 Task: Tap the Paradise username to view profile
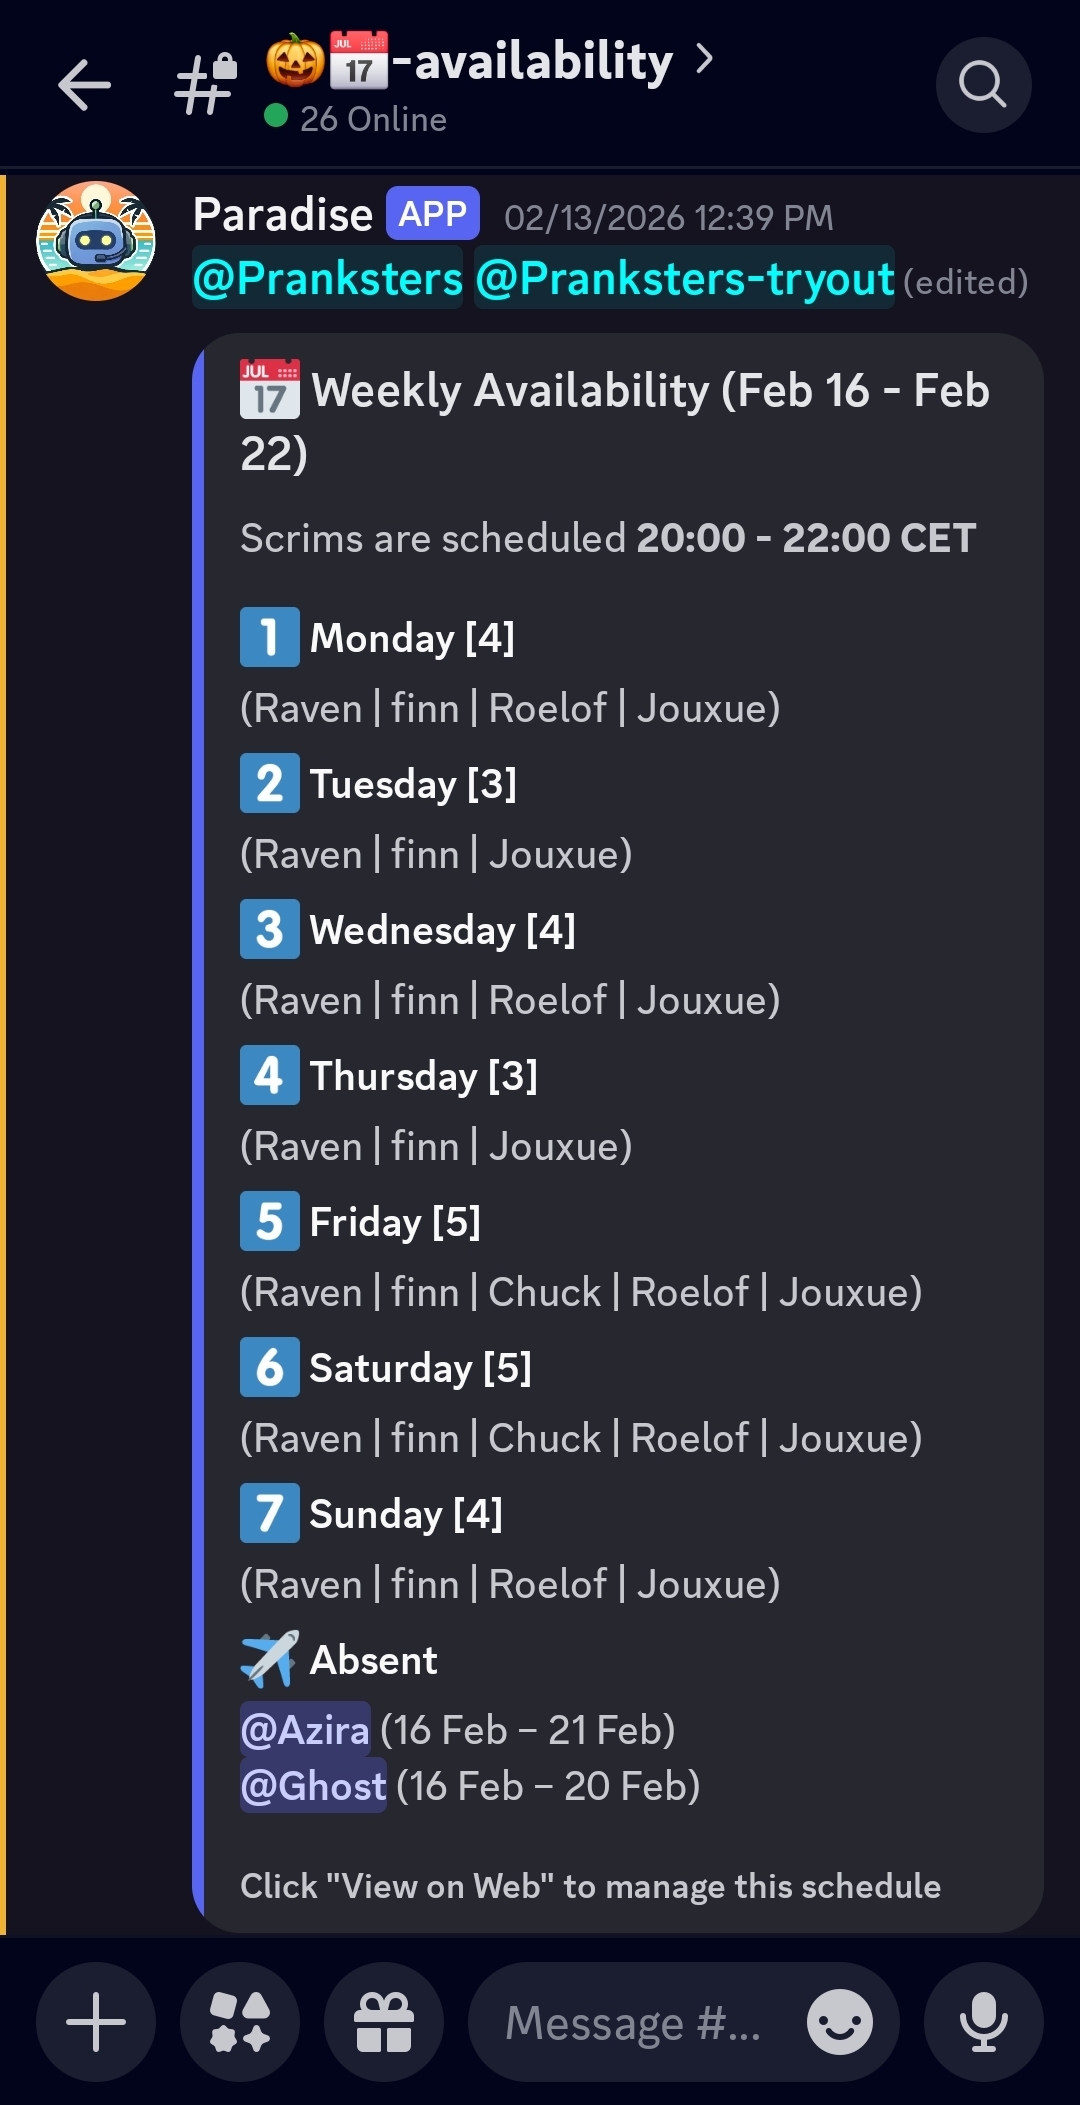[x=283, y=213]
